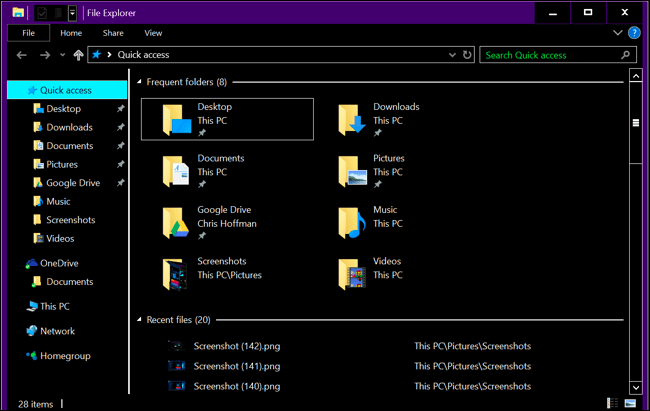Expand the ribbon using the chevron

click(617, 32)
